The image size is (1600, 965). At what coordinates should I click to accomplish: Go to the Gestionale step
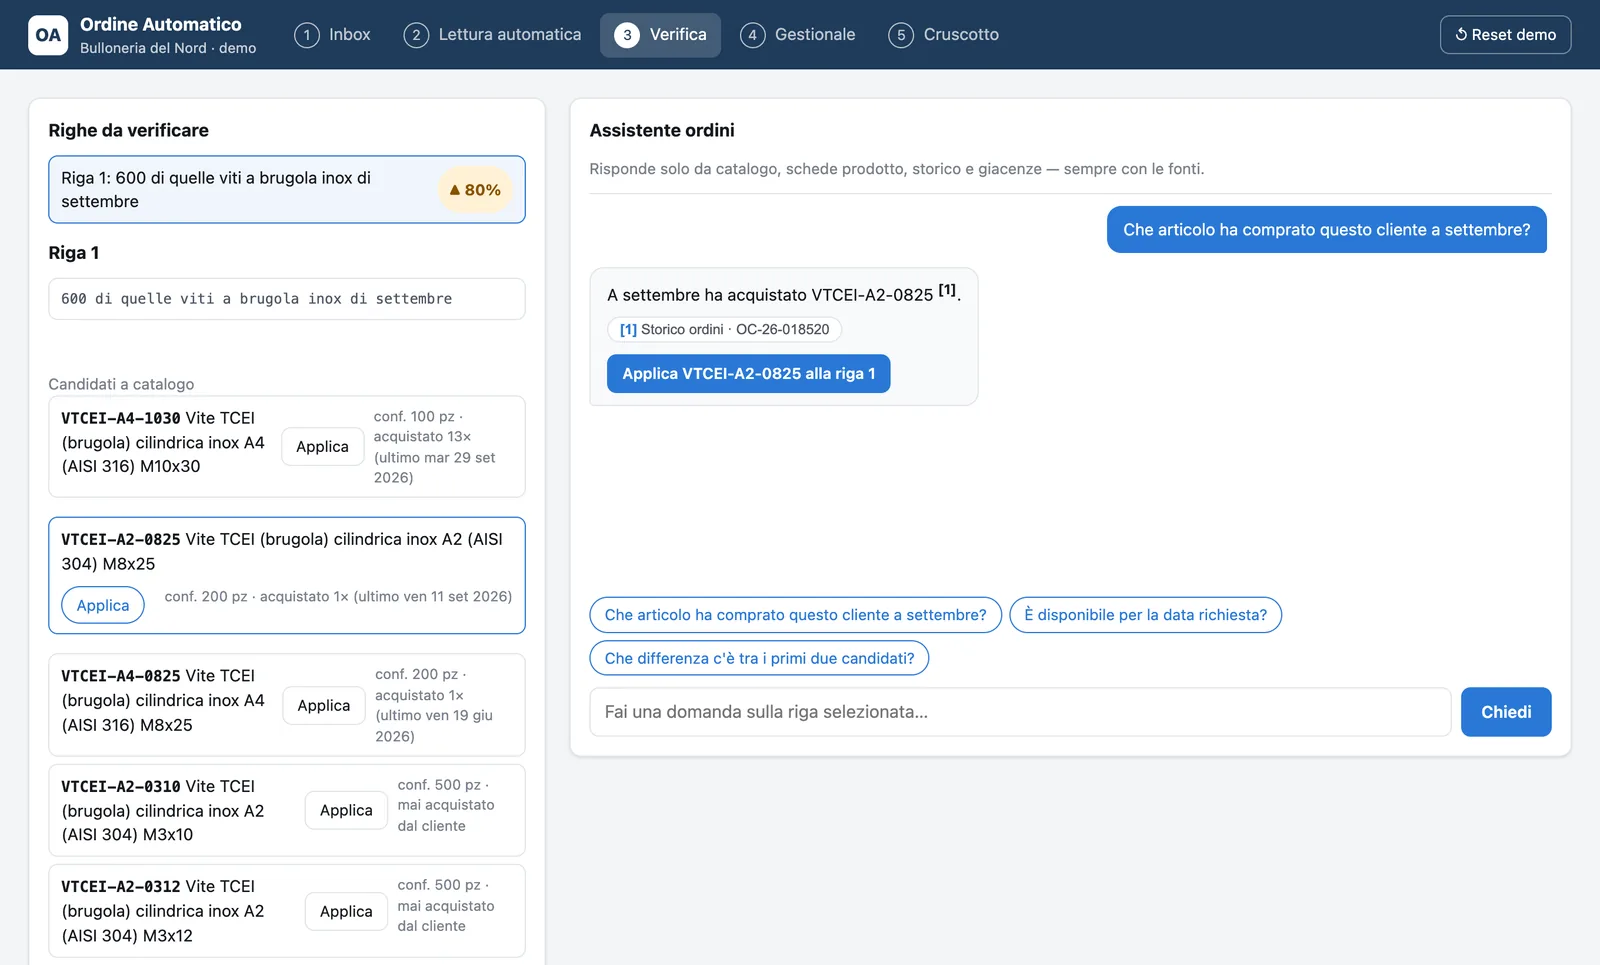(798, 35)
